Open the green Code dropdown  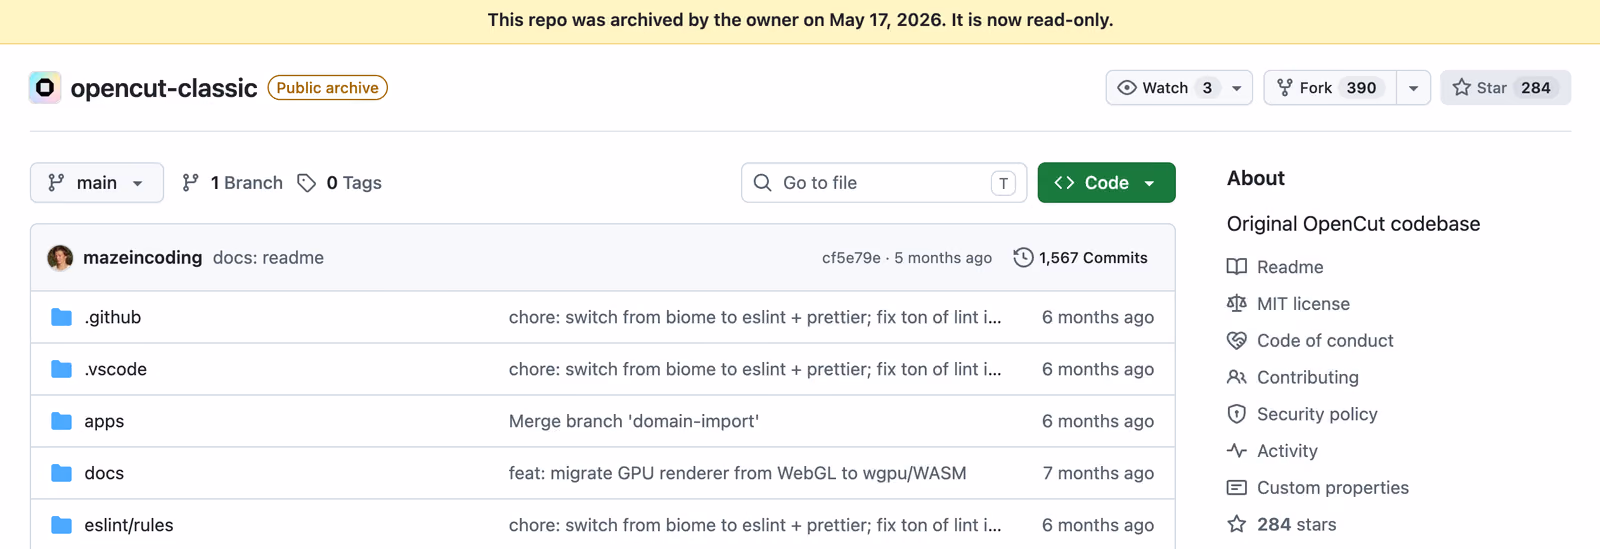[x=1106, y=183]
